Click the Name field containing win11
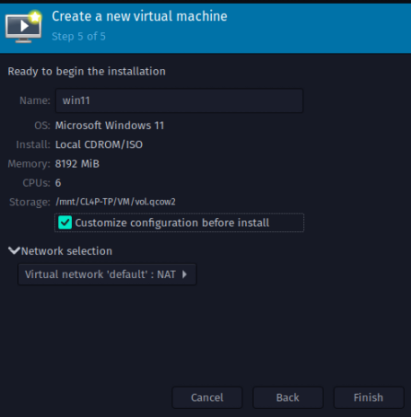This screenshot has width=411, height=417. [x=179, y=100]
